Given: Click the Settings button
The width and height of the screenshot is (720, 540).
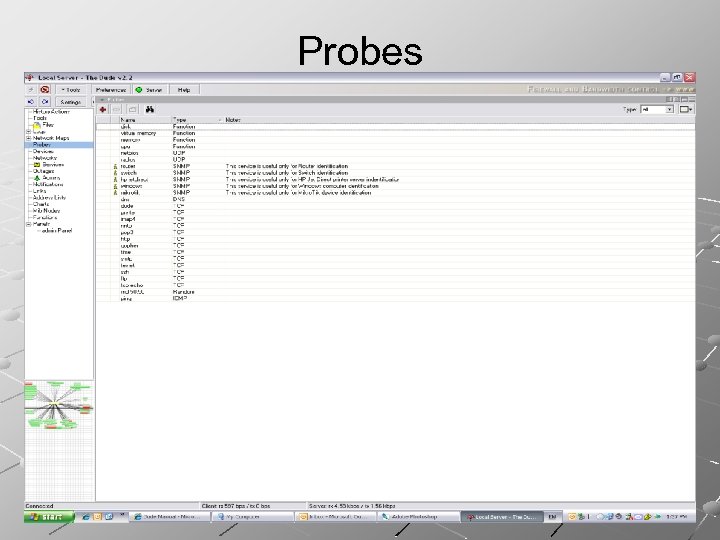Looking at the screenshot, I should pos(71,102).
